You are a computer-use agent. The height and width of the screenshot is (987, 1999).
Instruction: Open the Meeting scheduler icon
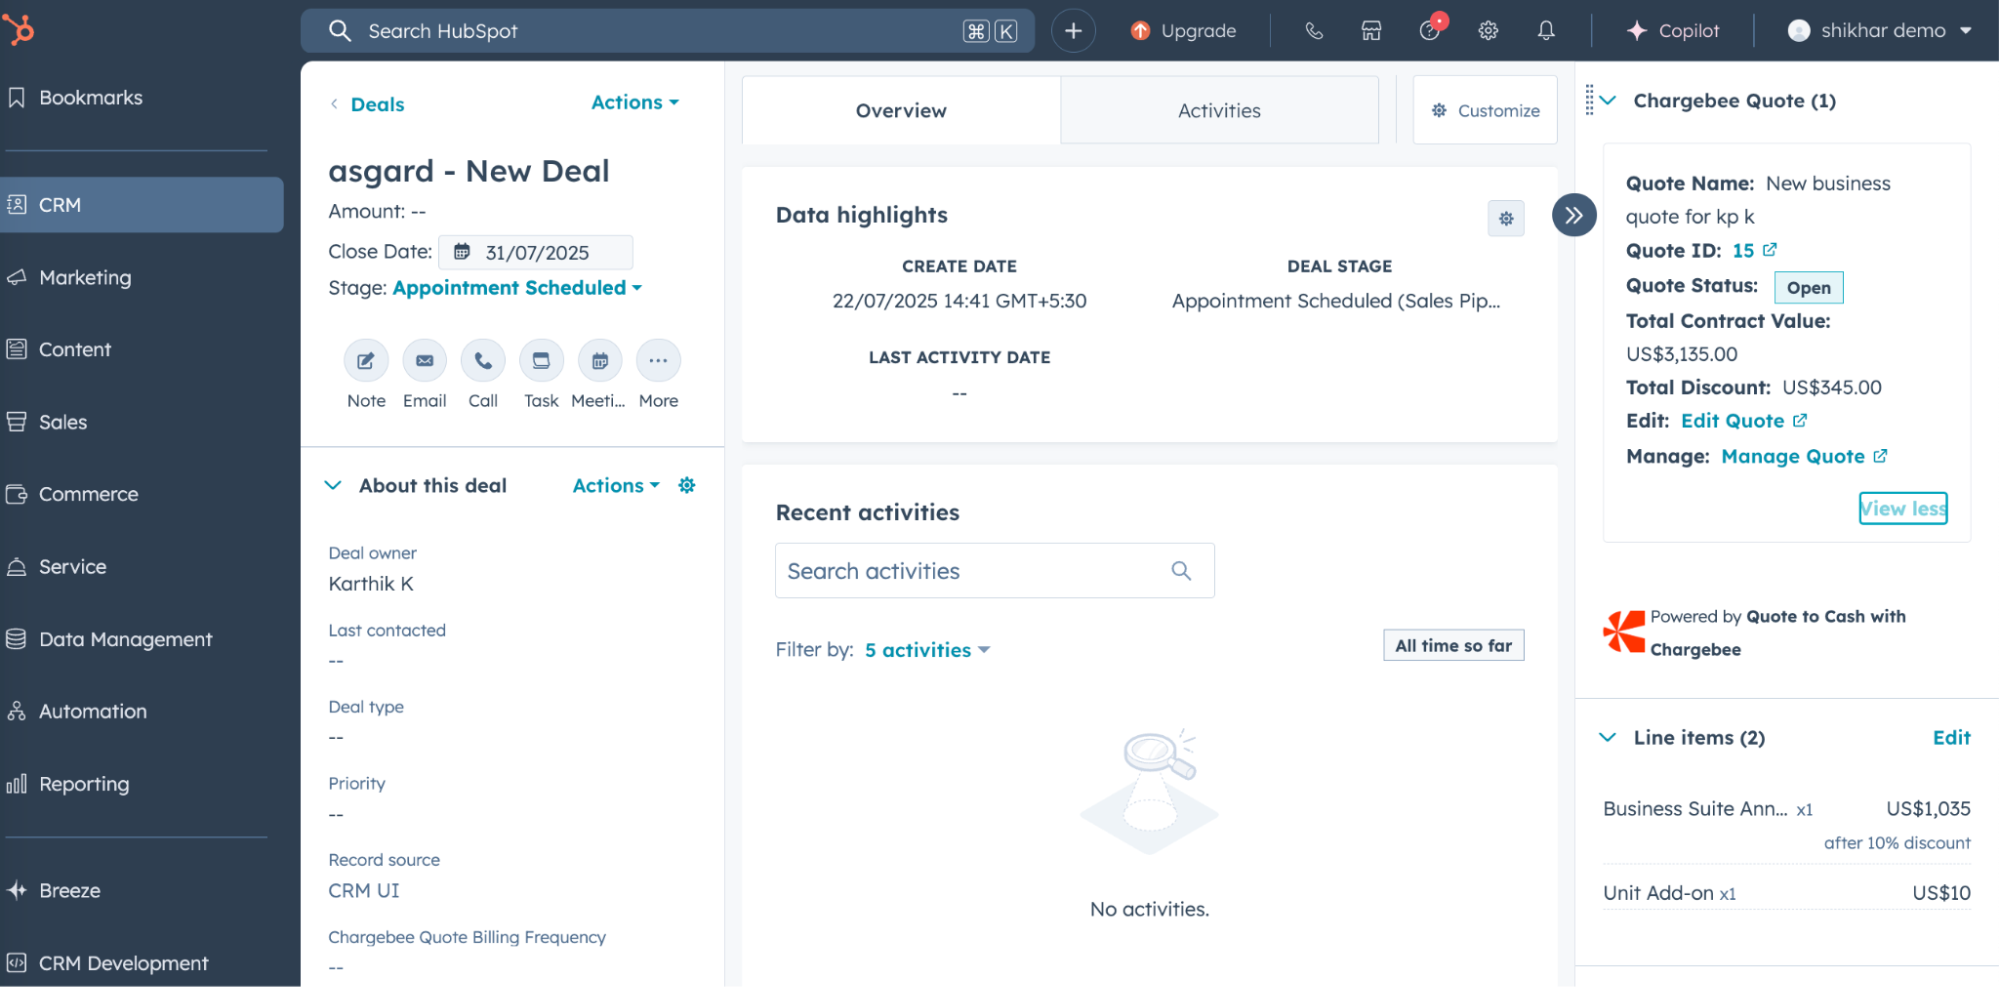(x=599, y=361)
